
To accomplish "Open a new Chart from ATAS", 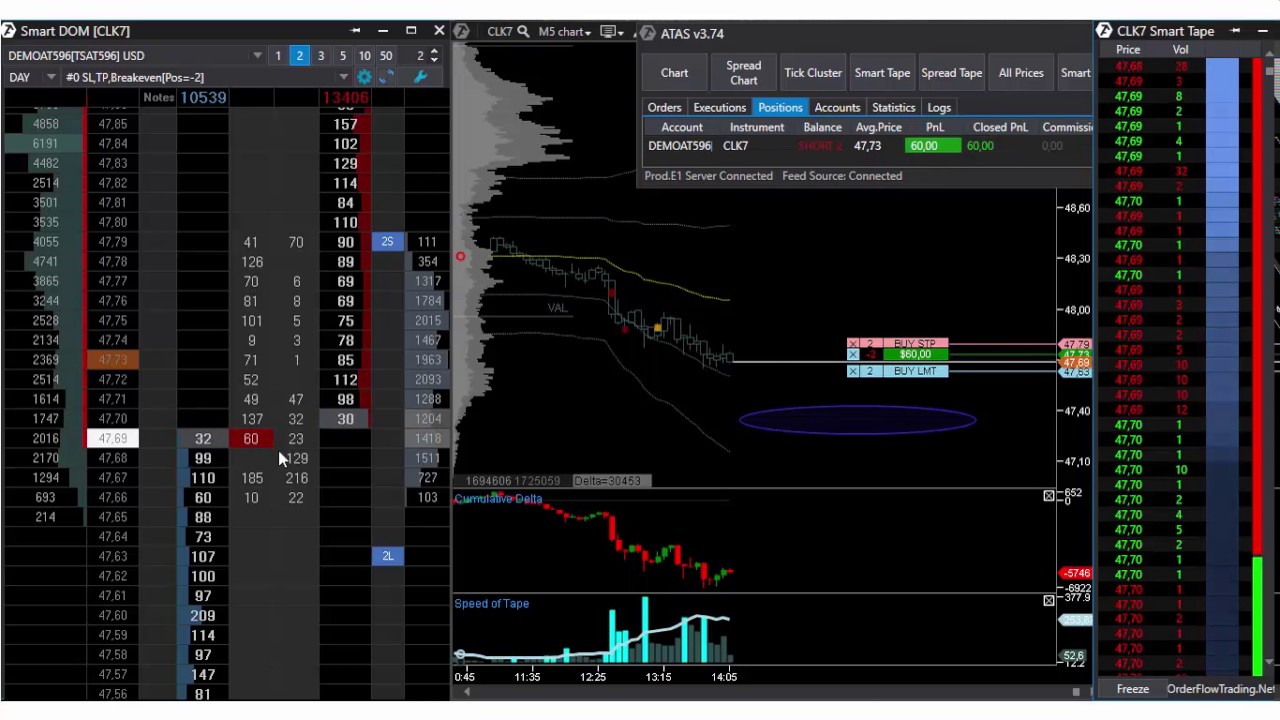I will (674, 73).
